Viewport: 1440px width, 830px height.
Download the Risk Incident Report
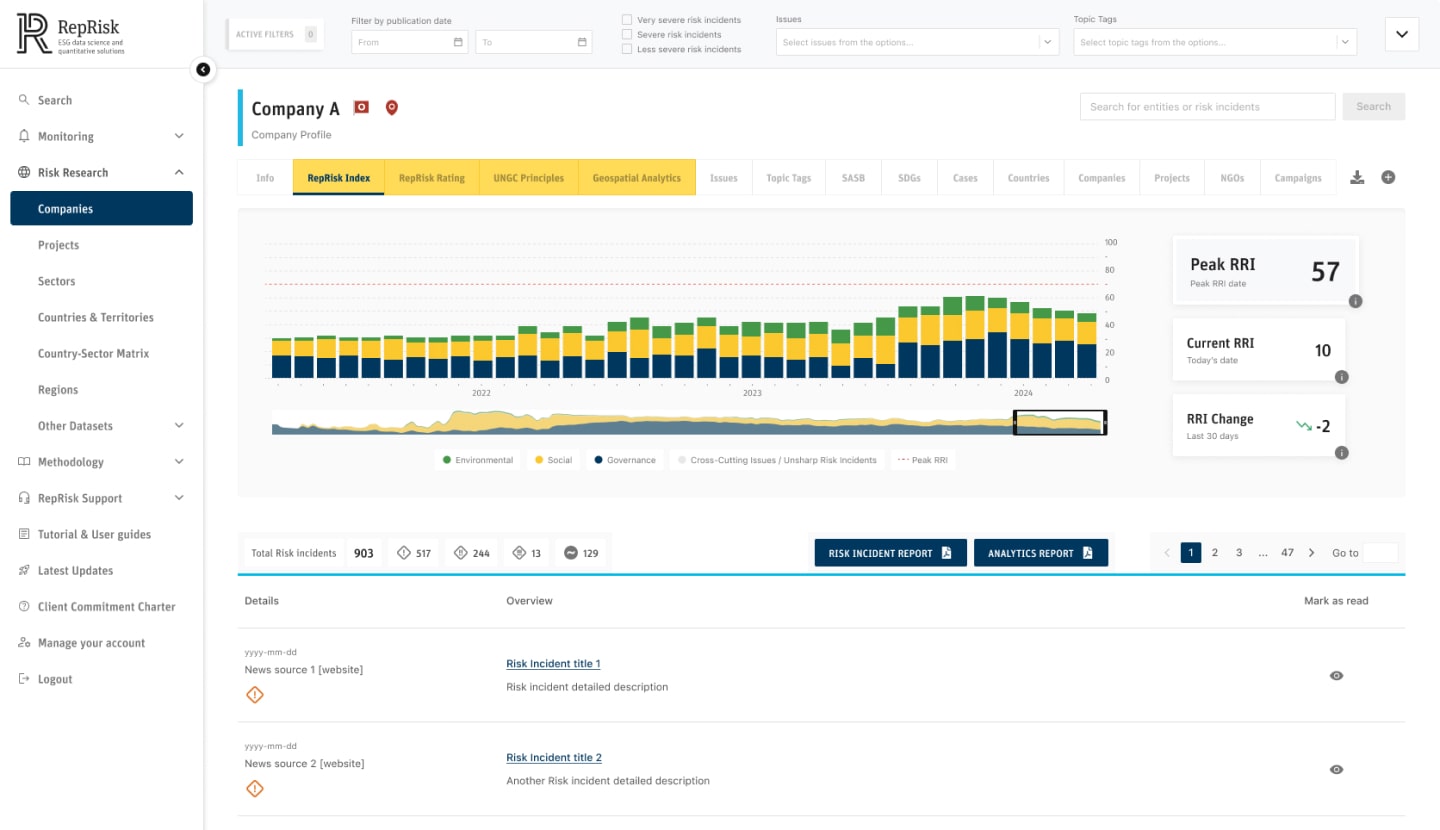890,553
